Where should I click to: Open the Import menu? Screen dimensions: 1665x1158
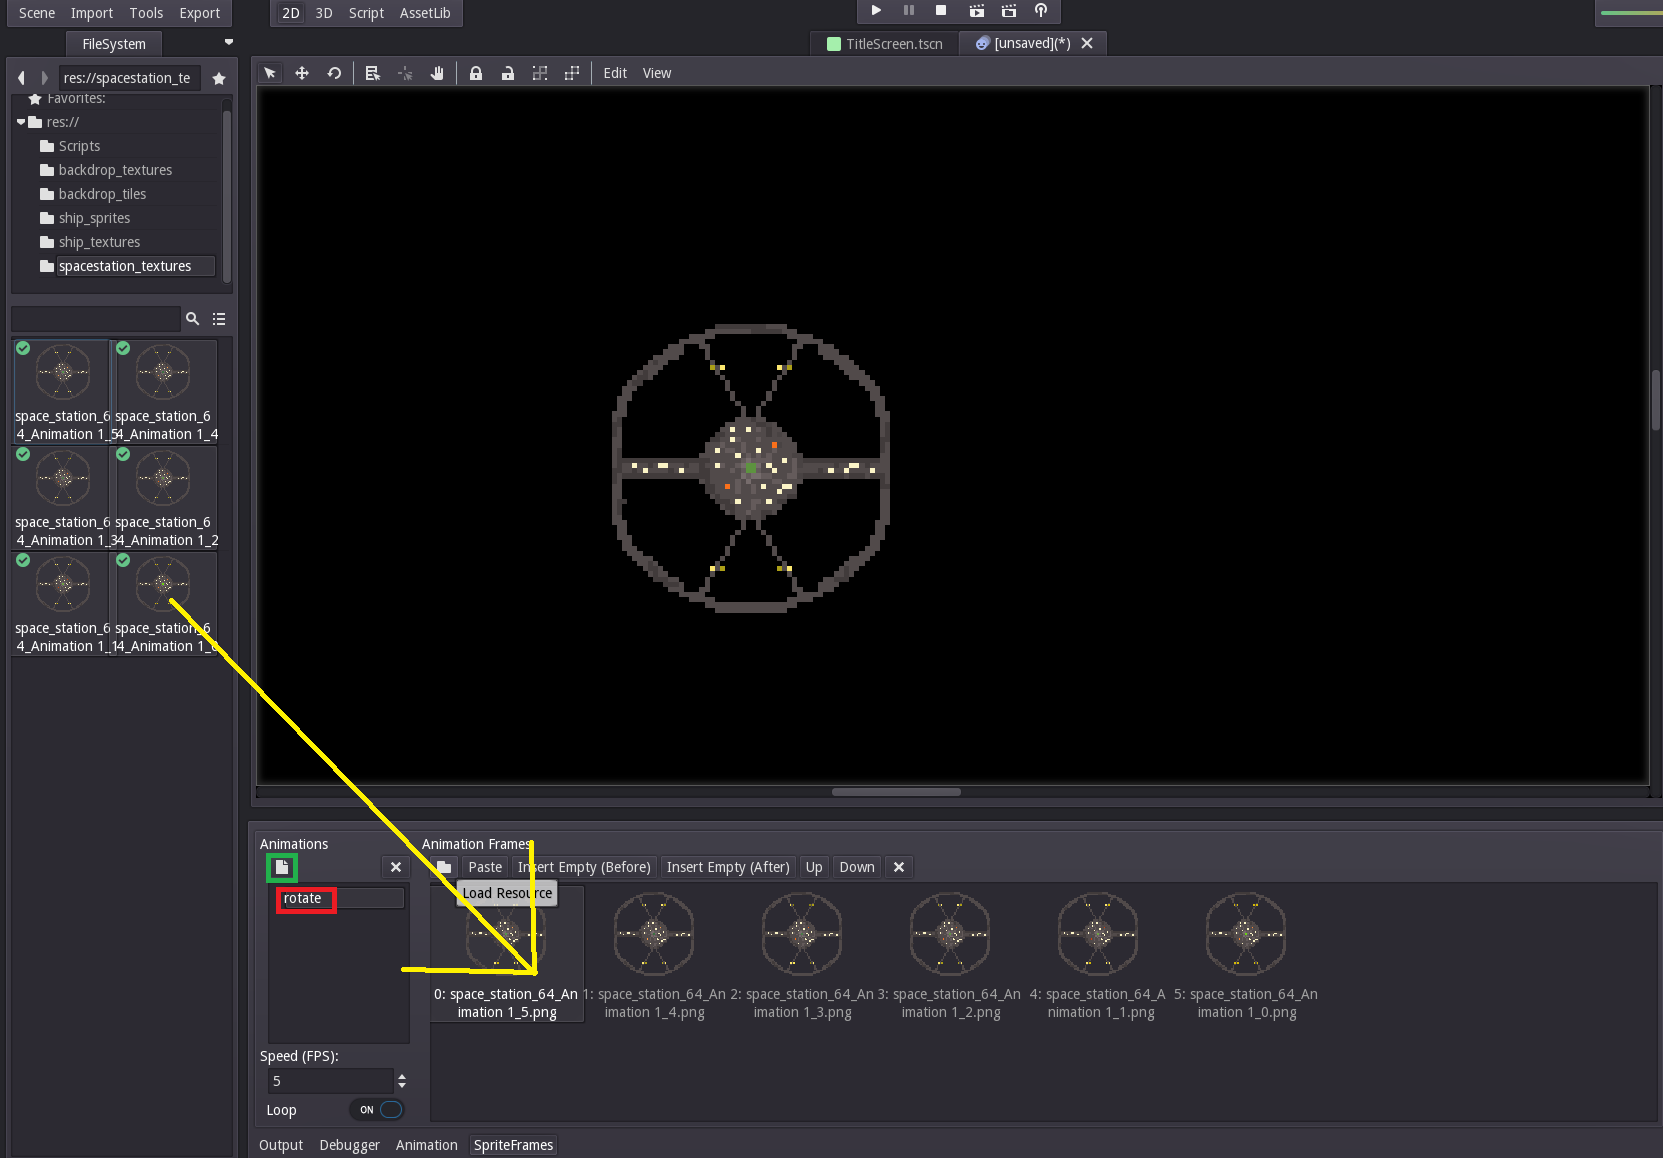coord(92,13)
